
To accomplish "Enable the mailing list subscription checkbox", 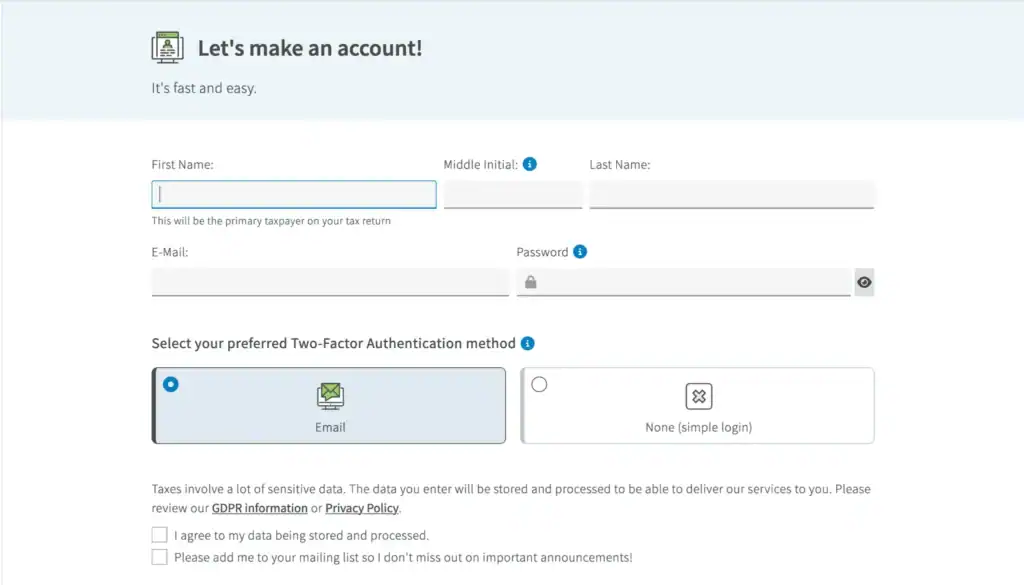I will click(x=160, y=557).
